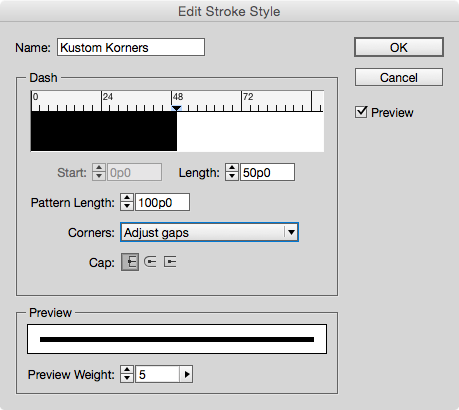Click into the Name text field
The width and height of the screenshot is (459, 410).
(131, 47)
